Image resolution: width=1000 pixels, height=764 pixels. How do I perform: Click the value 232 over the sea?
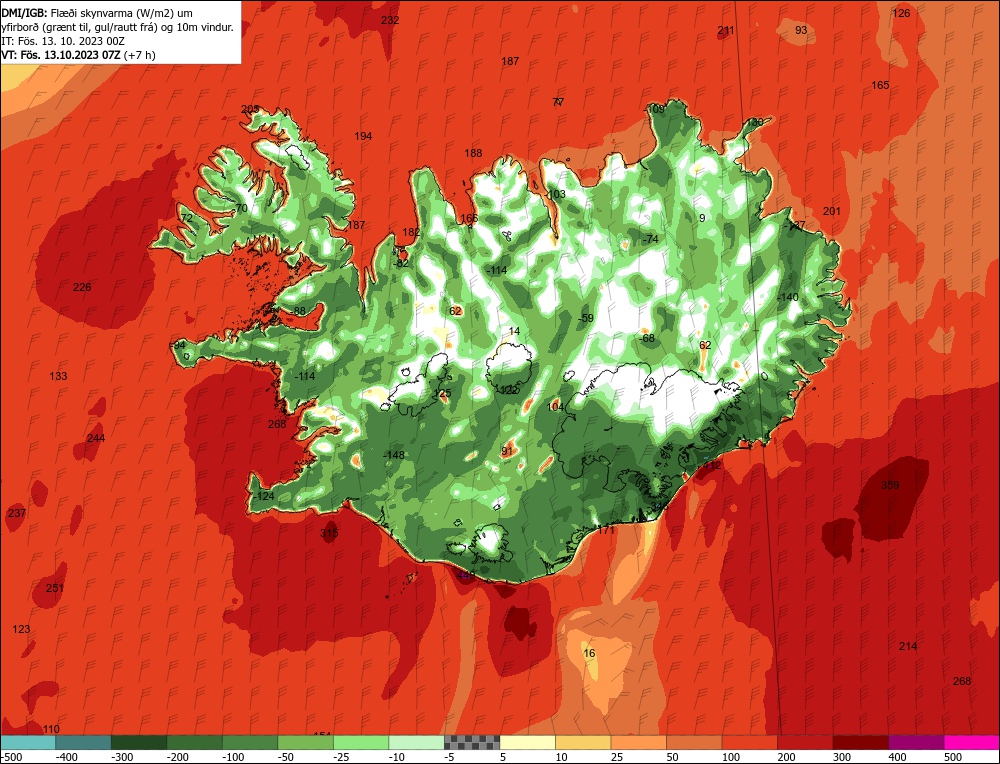(x=390, y=20)
